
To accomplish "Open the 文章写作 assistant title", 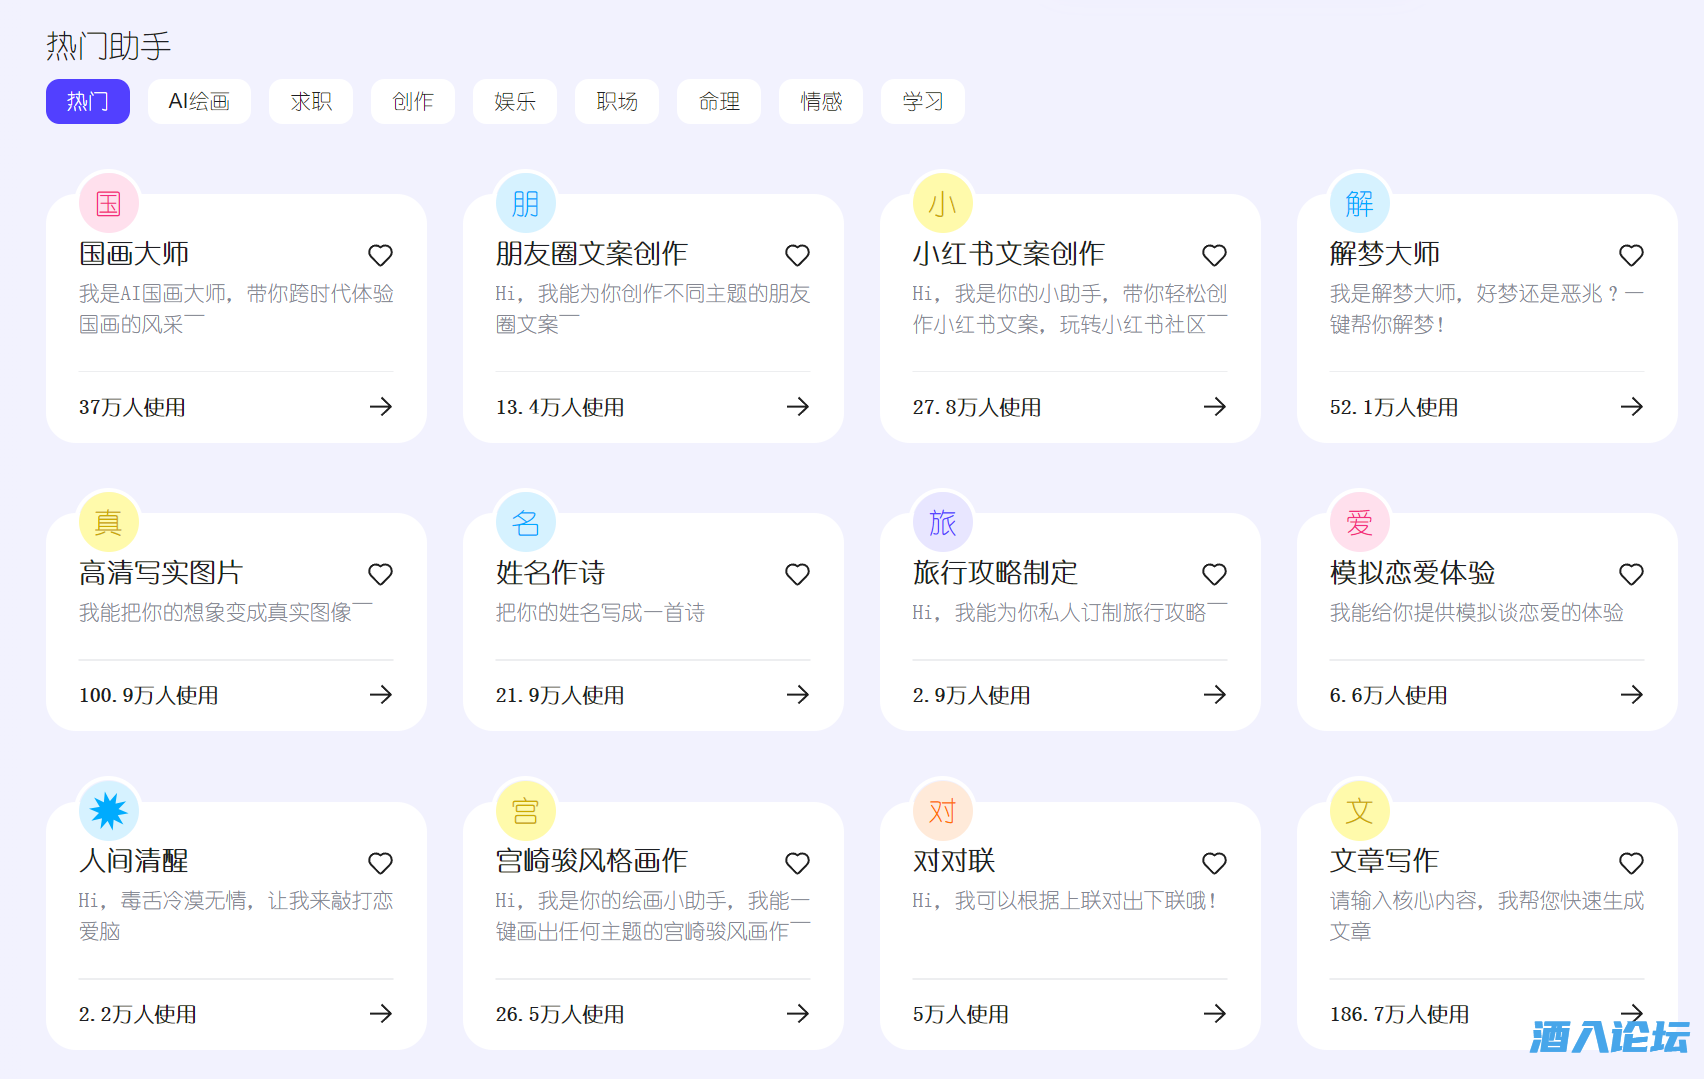I will click(1384, 861).
